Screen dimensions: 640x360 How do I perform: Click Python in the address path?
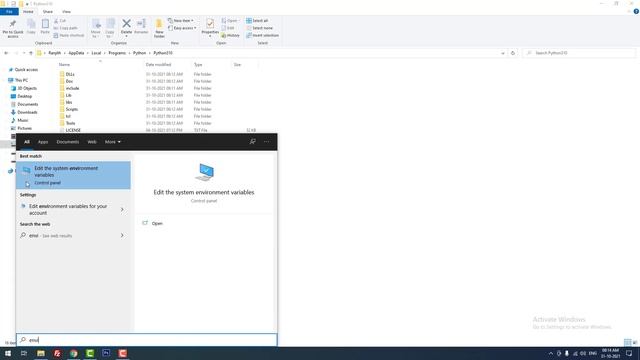(139, 53)
